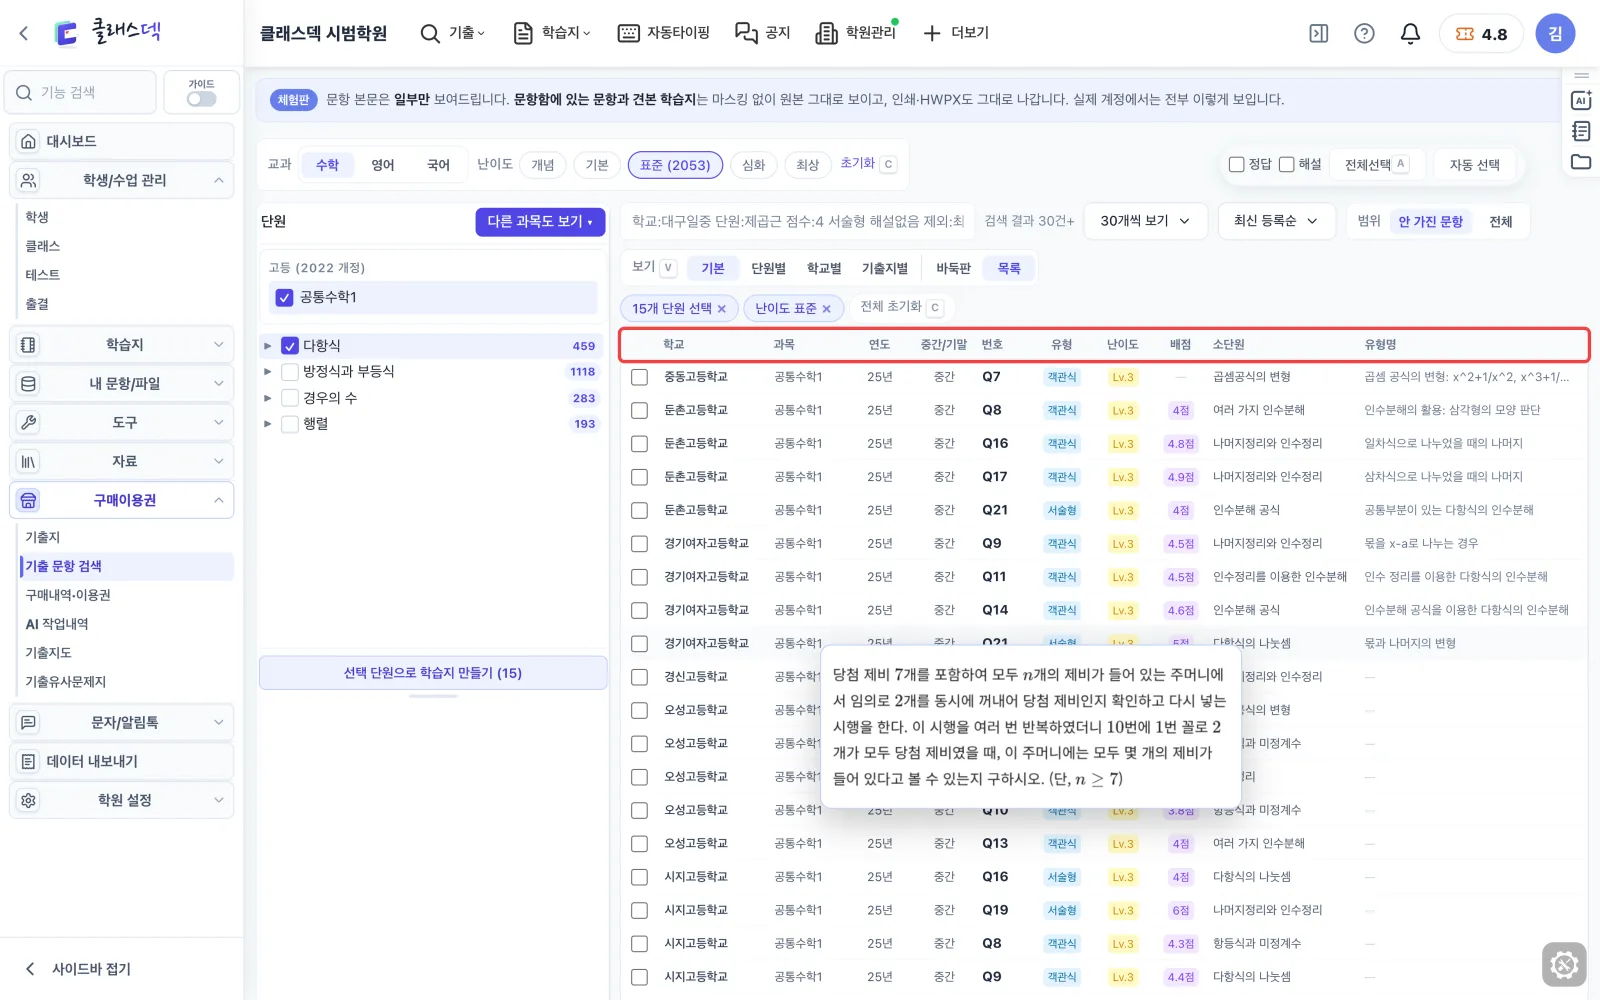Open the 대시보드 home item
Viewport: 1600px width, 1000px height.
coord(122,141)
